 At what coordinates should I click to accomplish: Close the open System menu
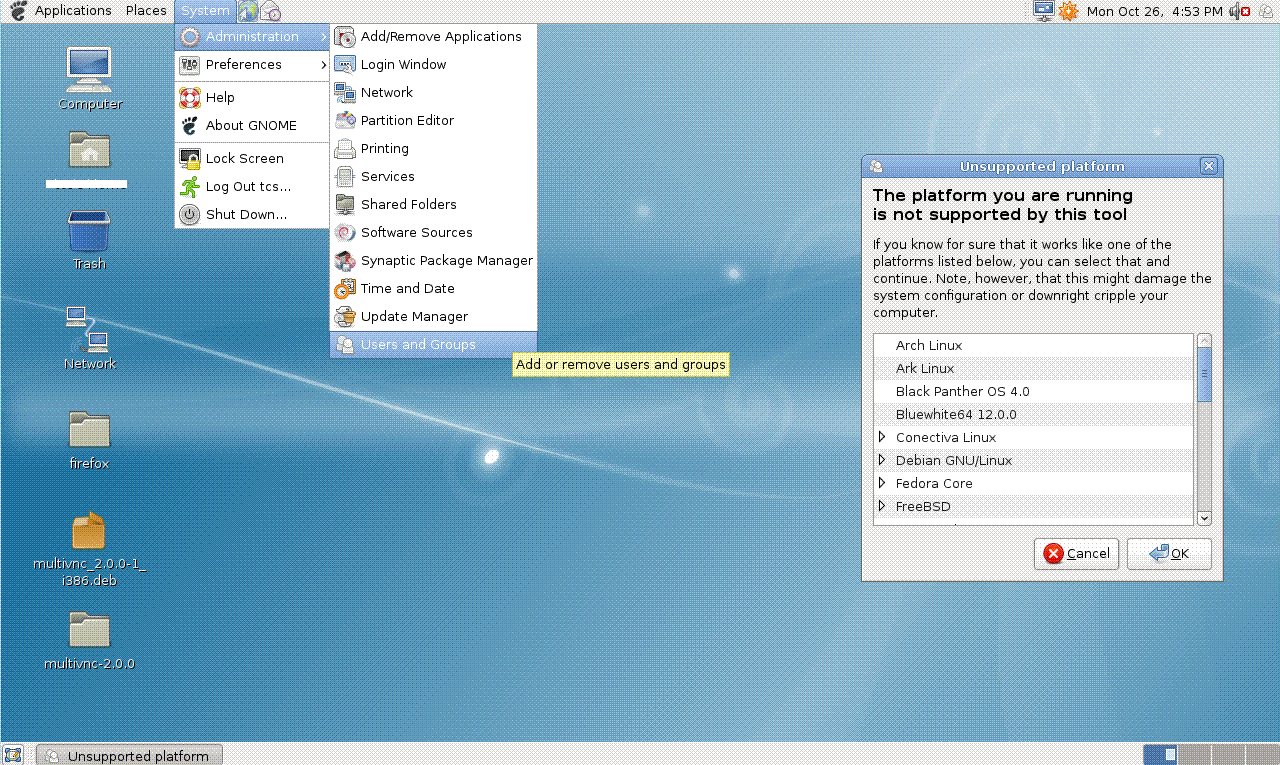[x=205, y=11]
